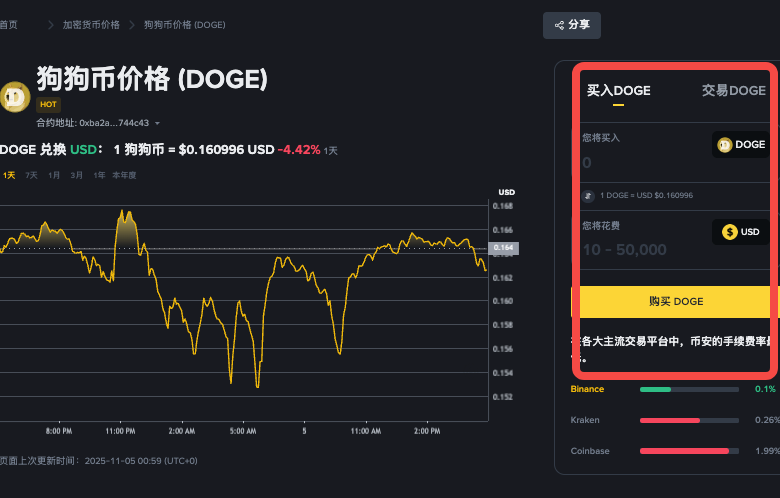The height and width of the screenshot is (498, 780).
Task: Go to 首页 breadcrumb link
Action: tap(8, 25)
